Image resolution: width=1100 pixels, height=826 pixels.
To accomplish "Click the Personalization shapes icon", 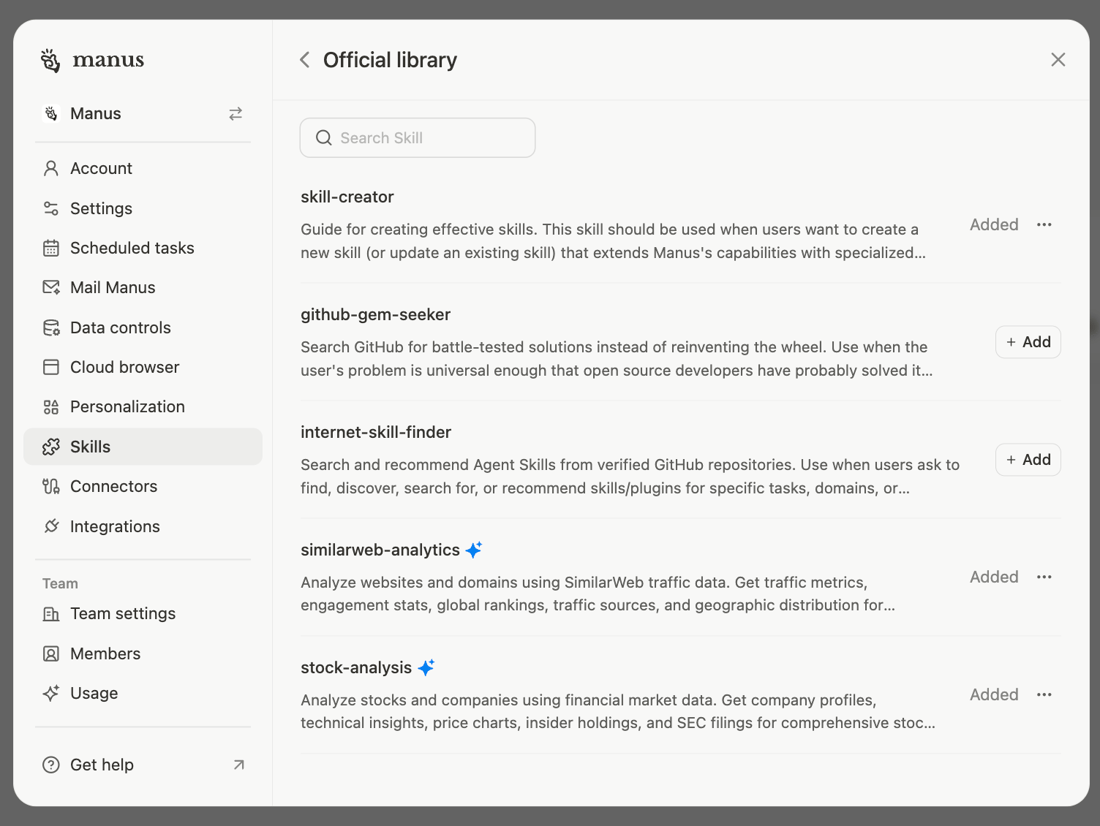I will [x=51, y=407].
